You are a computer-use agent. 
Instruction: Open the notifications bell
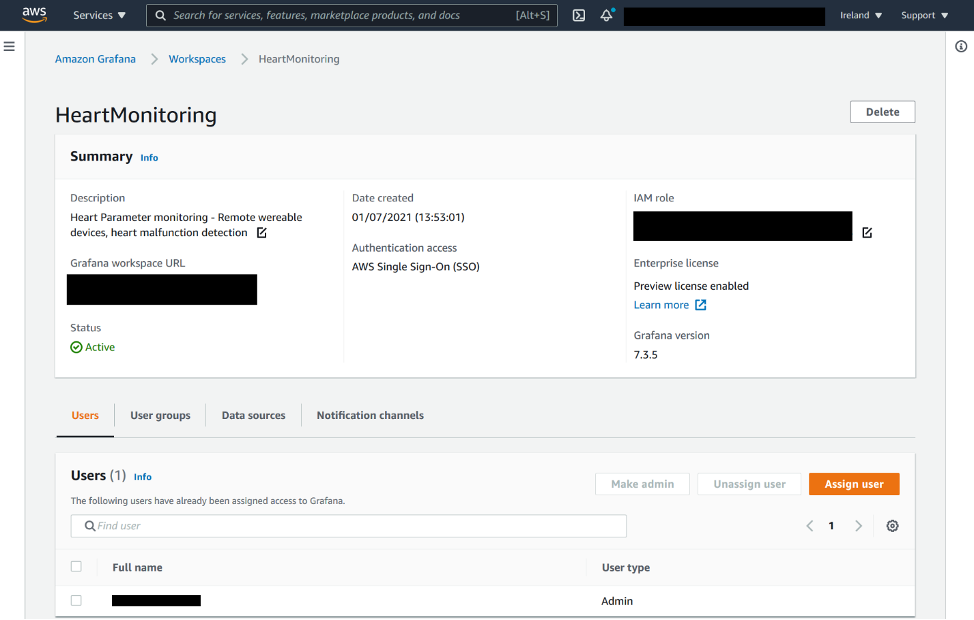coord(607,15)
